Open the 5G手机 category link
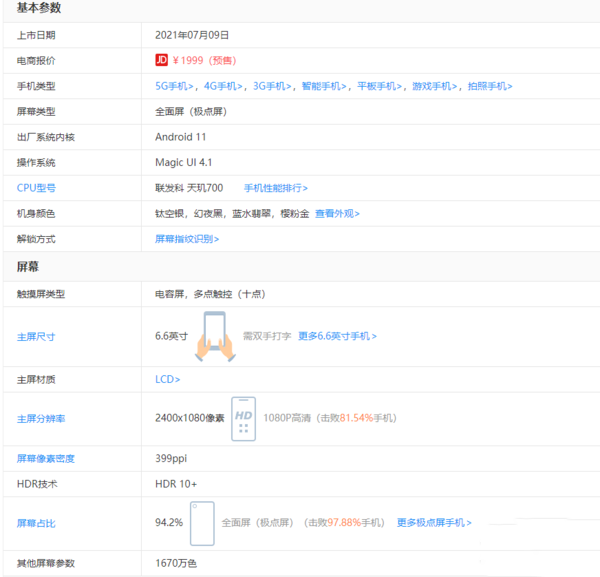This screenshot has width=600, height=577. pyautogui.click(x=176, y=86)
